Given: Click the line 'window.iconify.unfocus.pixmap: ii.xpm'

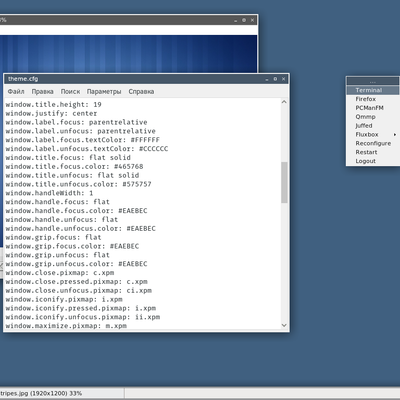Looking at the screenshot, I should coord(83,317).
